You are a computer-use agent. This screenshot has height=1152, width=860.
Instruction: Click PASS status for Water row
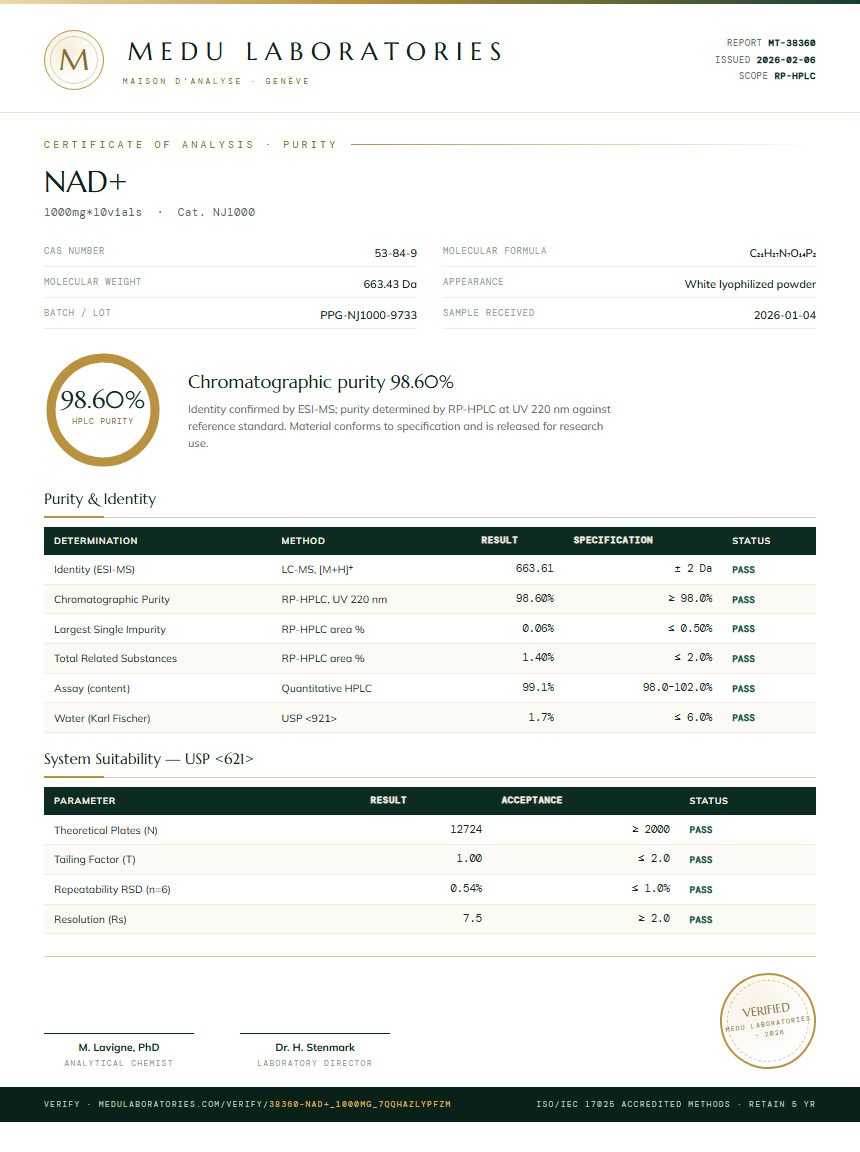(x=743, y=718)
